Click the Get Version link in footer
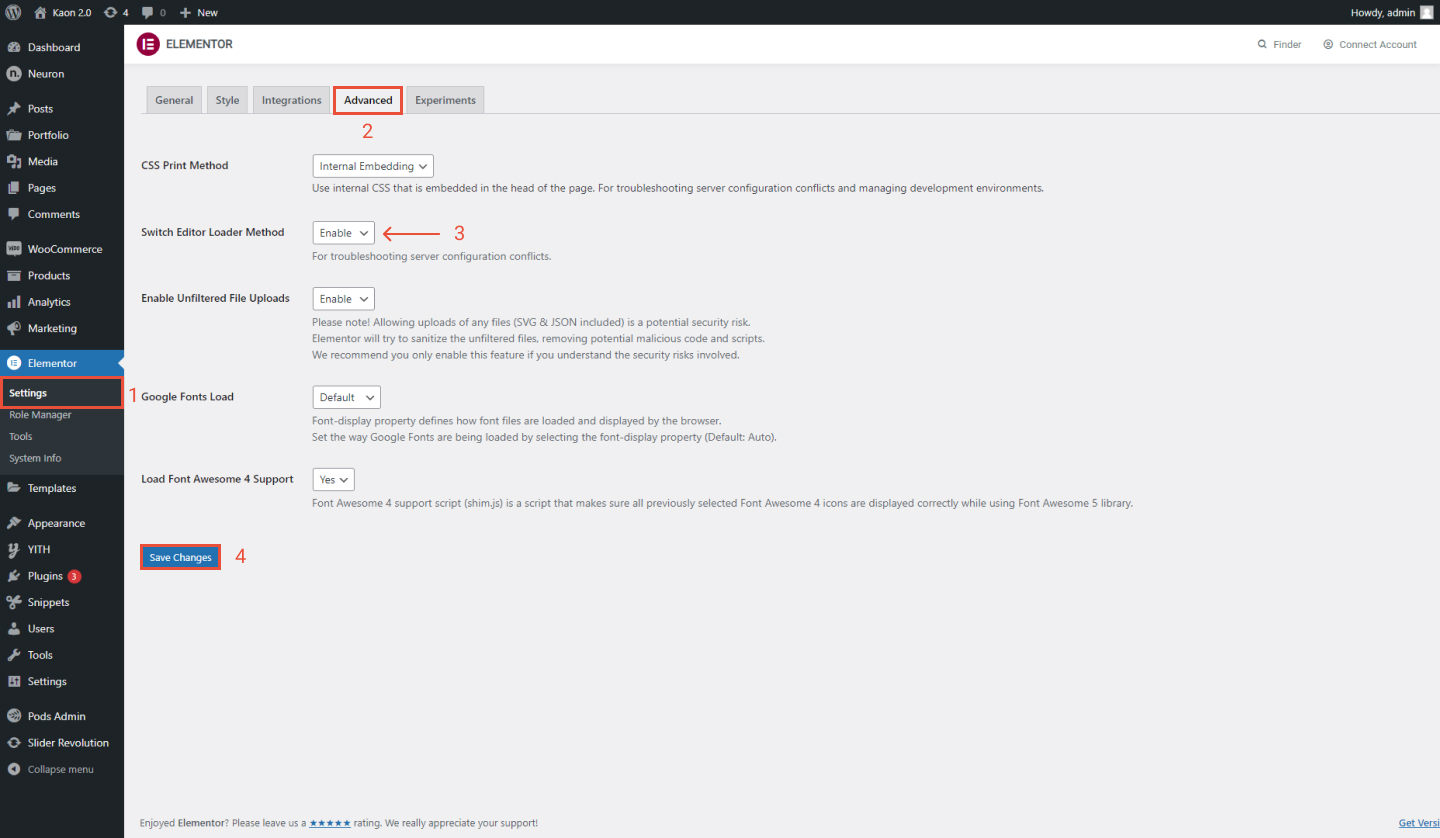Viewport: 1440px width, 838px height. coord(1419,823)
